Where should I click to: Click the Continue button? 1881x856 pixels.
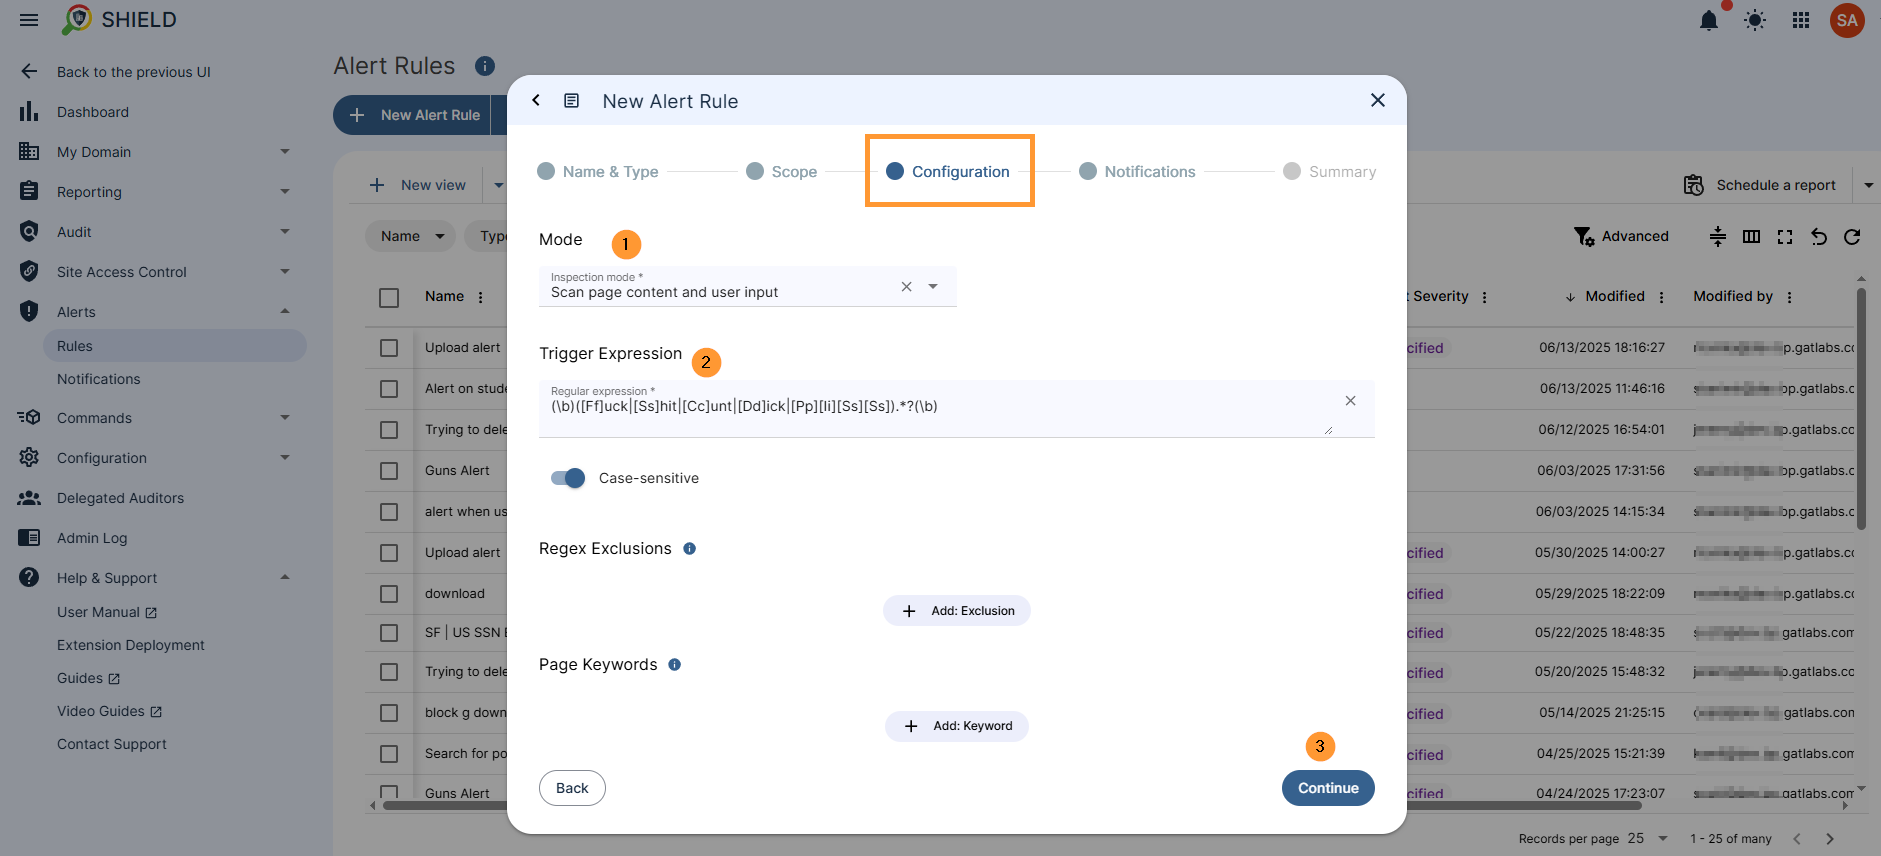pos(1328,788)
